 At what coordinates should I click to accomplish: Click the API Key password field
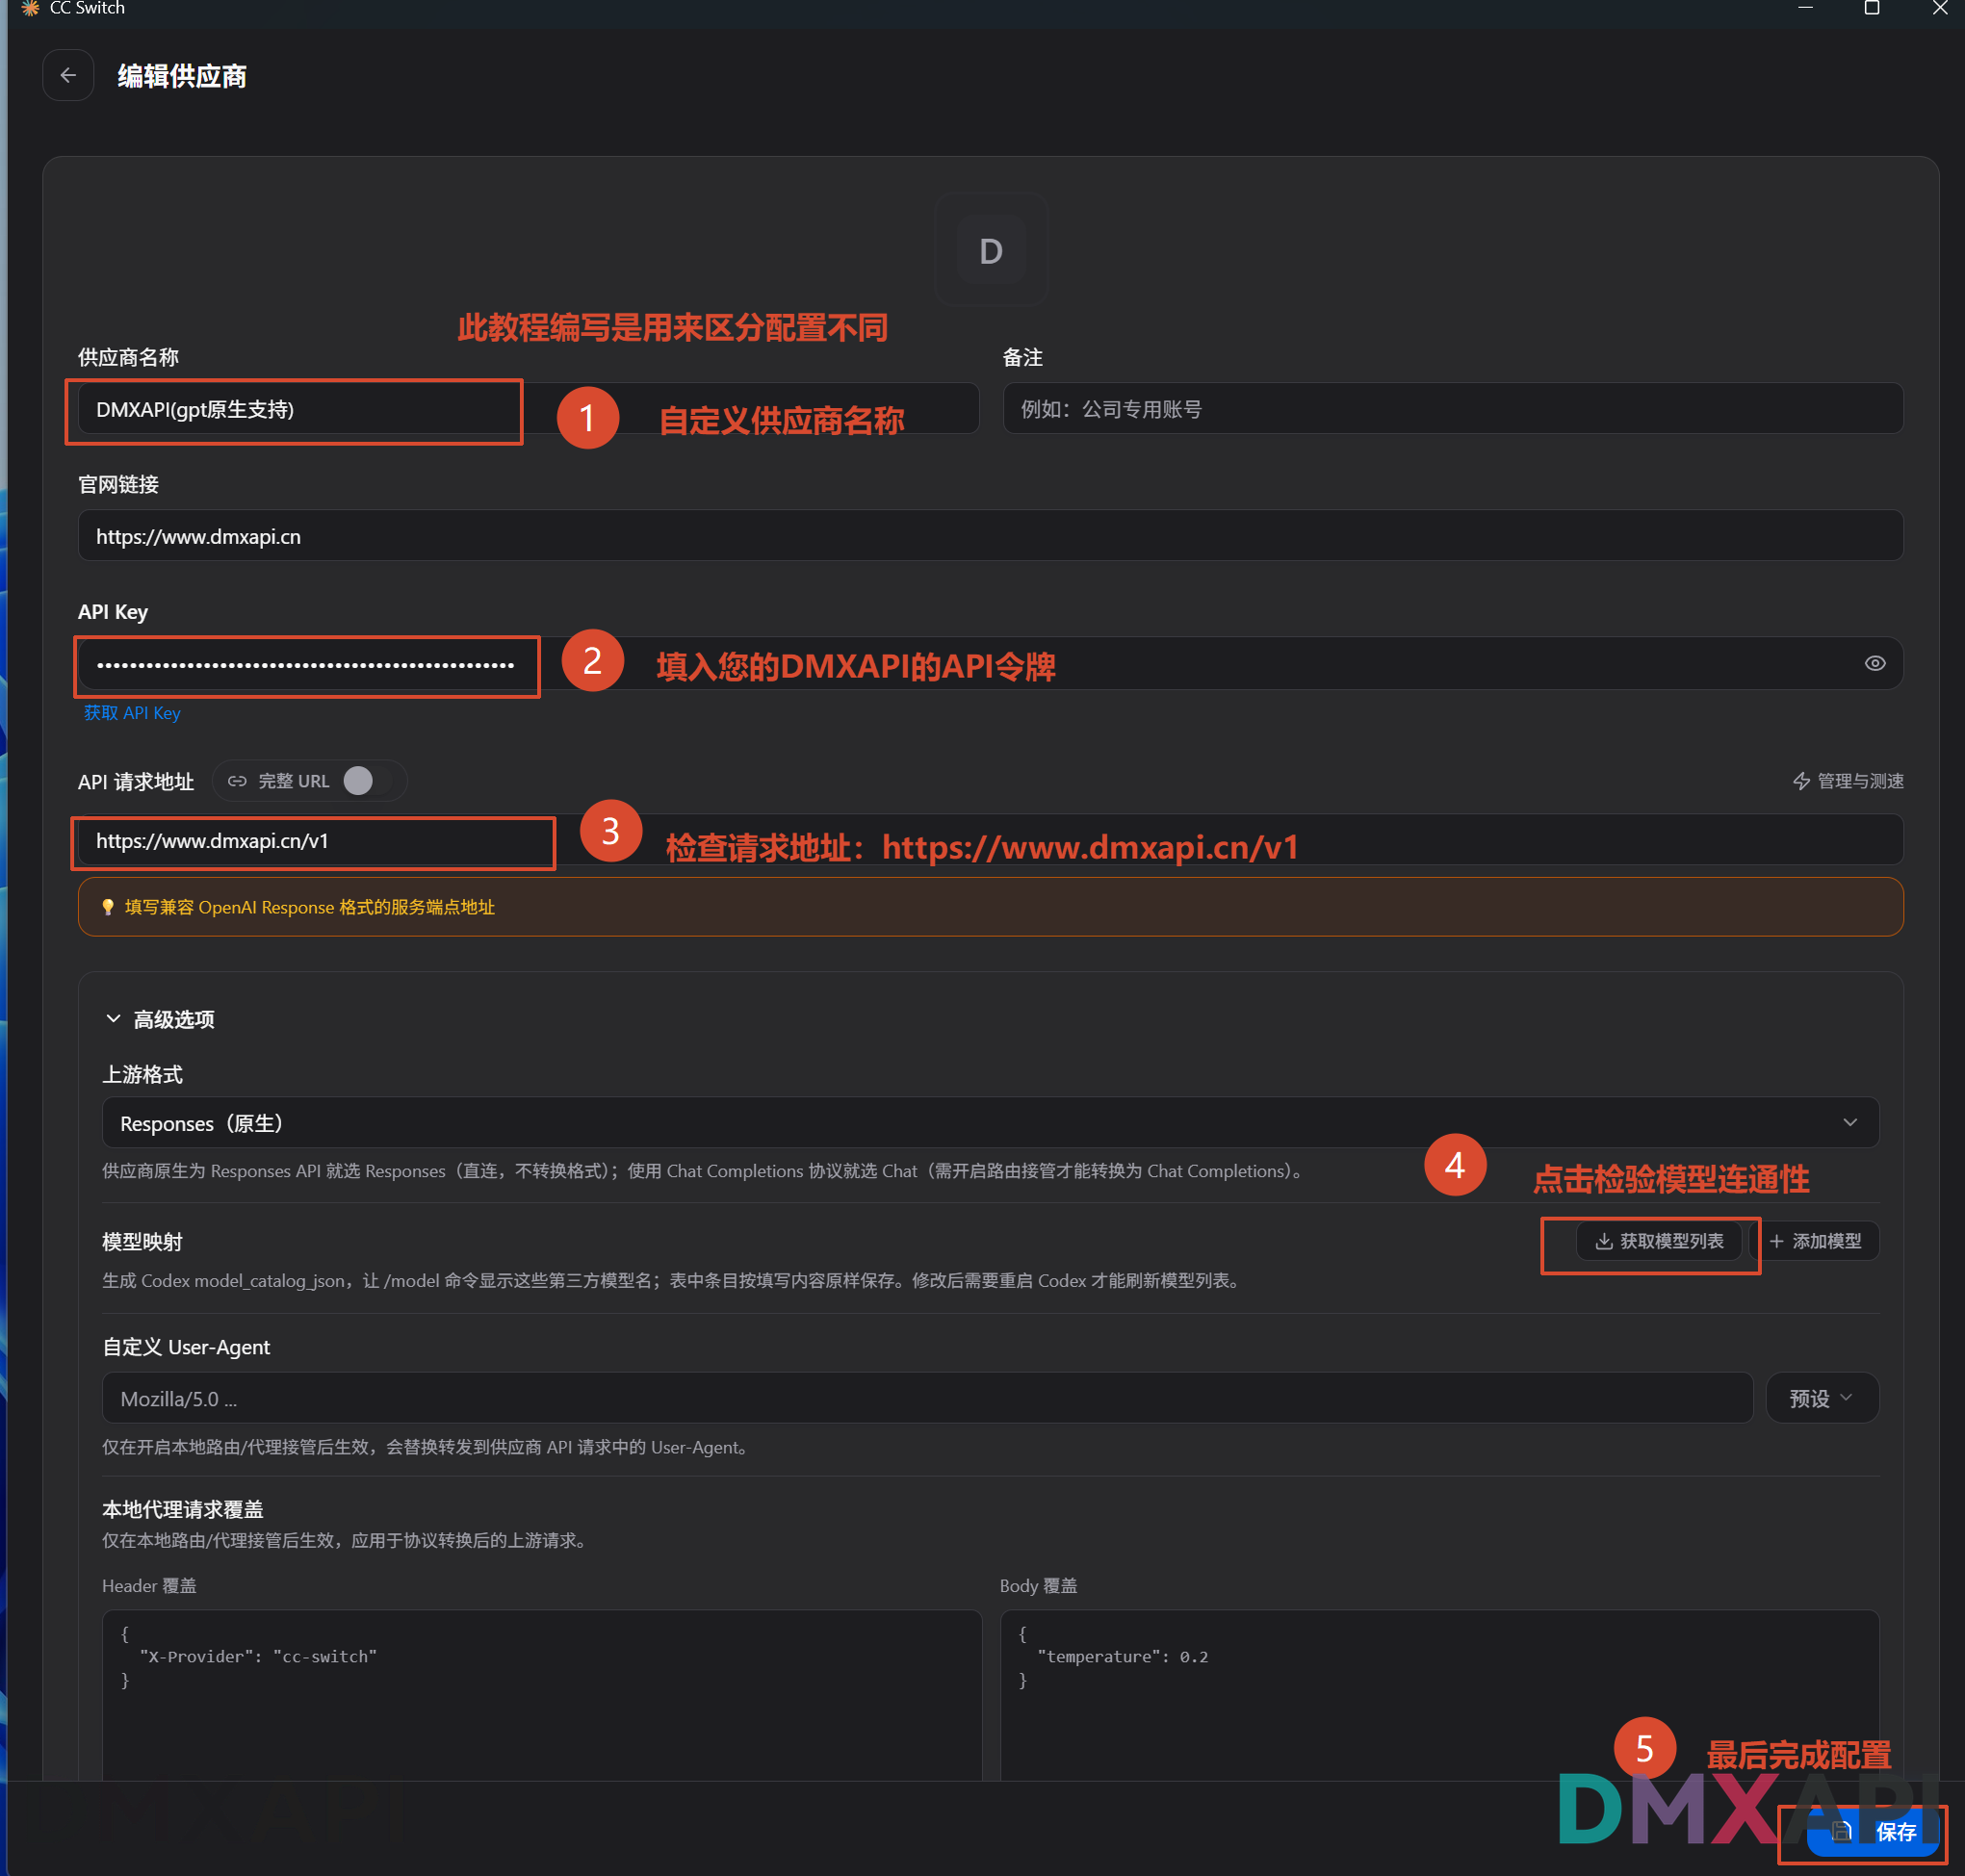(x=990, y=663)
